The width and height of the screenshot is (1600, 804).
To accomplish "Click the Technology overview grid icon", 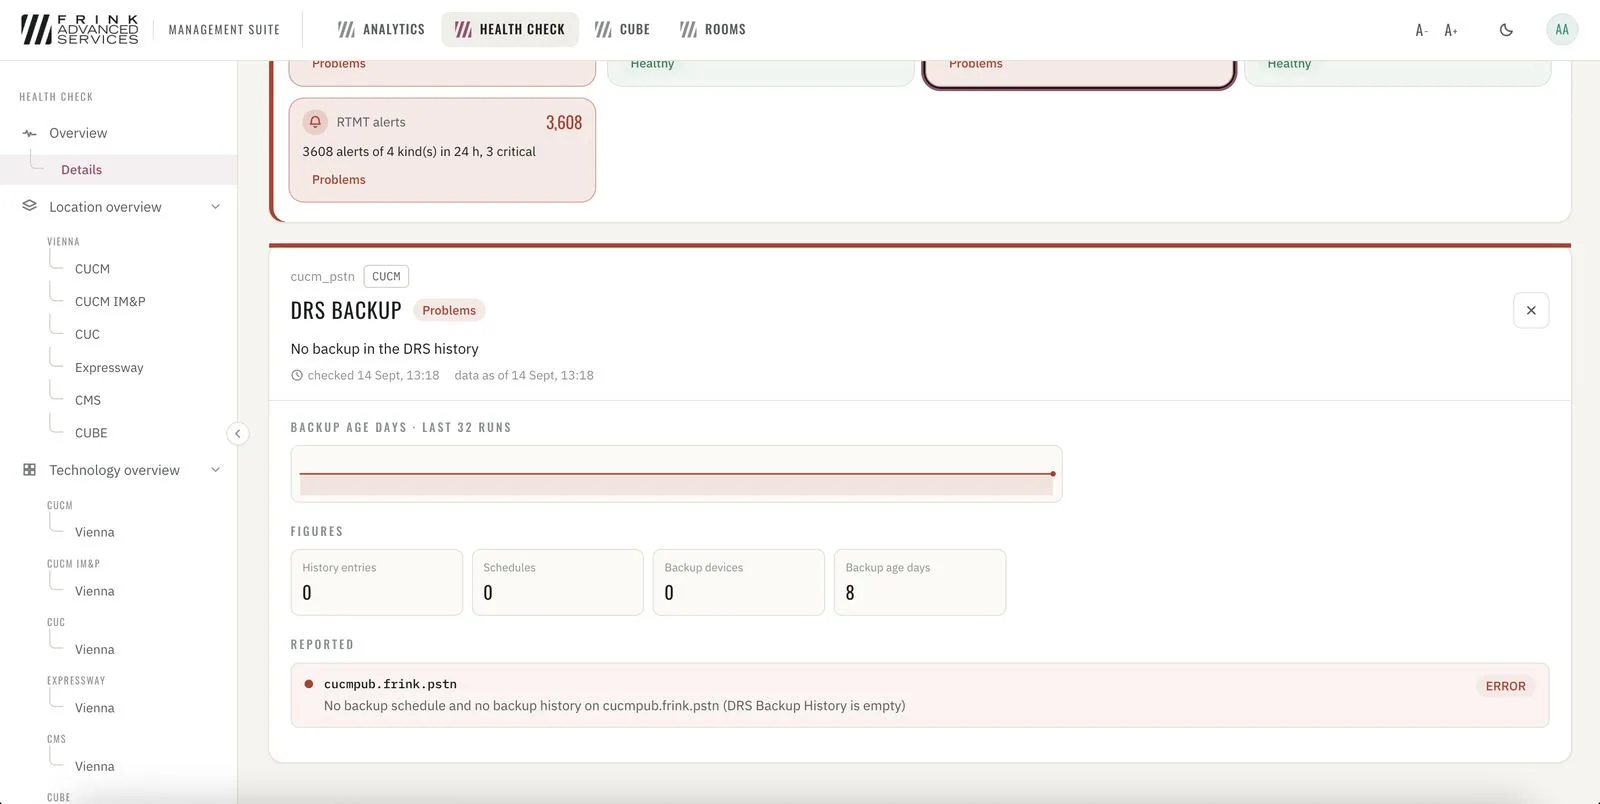I will [x=29, y=469].
